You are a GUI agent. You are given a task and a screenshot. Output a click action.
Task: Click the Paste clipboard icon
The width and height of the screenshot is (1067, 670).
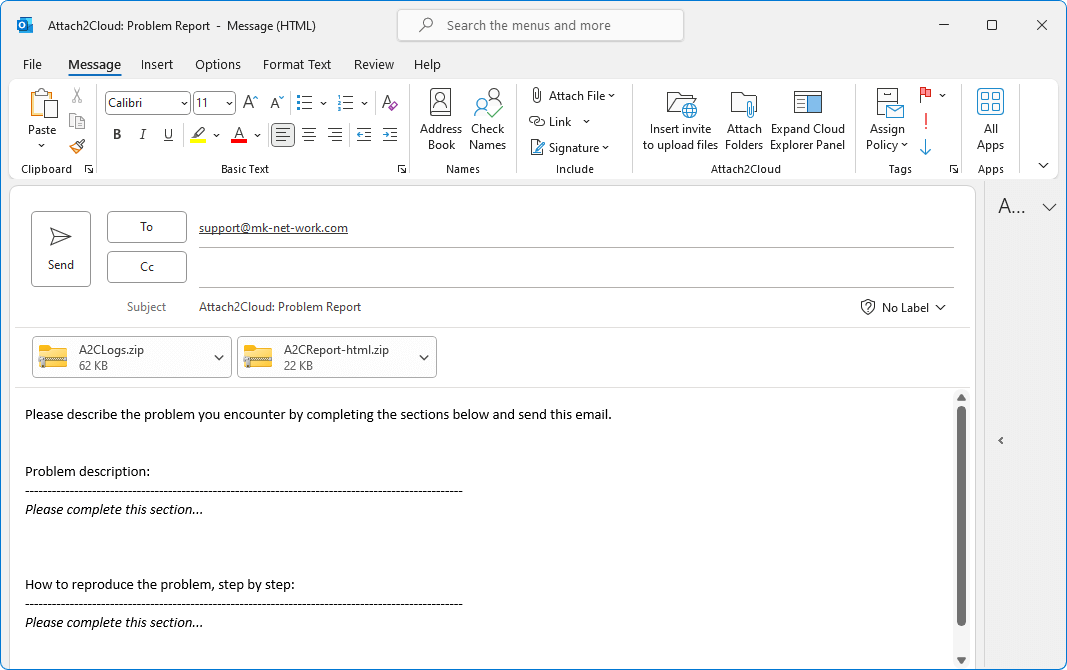pyautogui.click(x=42, y=104)
